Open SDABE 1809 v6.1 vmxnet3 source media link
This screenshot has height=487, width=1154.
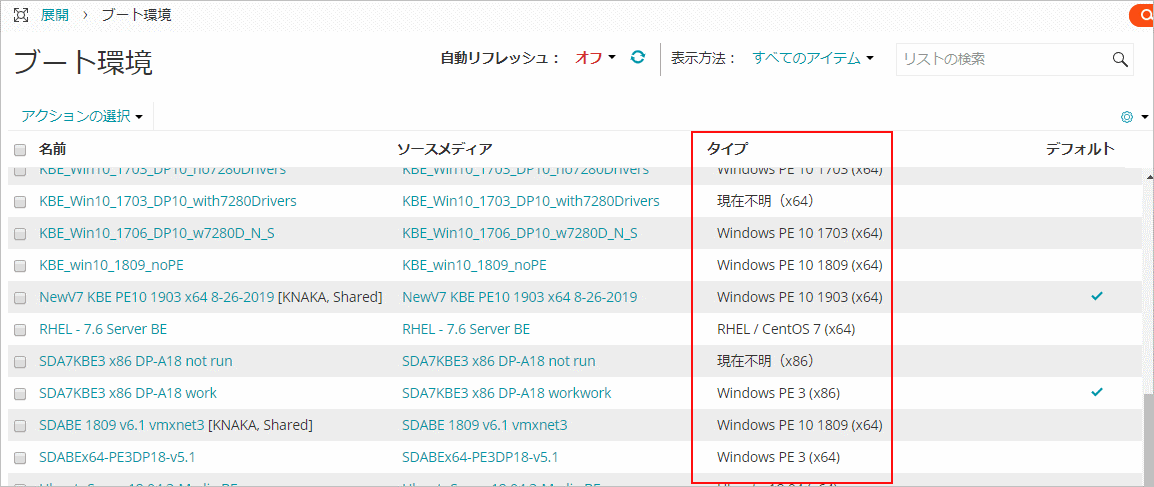pos(484,425)
